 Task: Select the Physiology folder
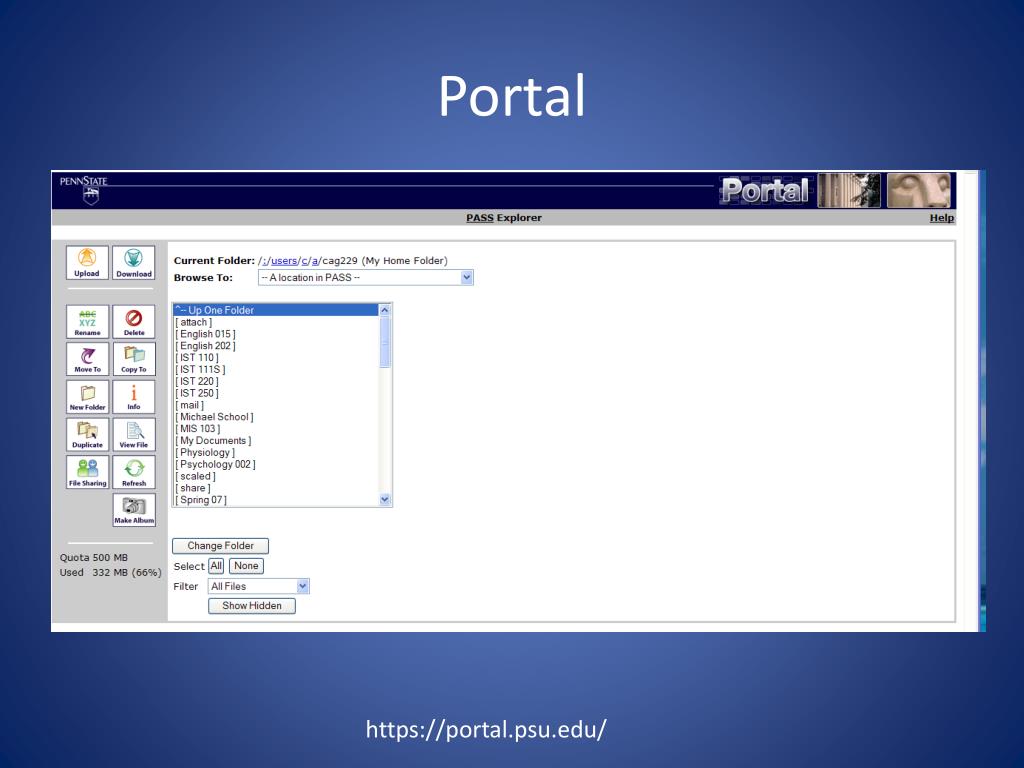pos(276,453)
